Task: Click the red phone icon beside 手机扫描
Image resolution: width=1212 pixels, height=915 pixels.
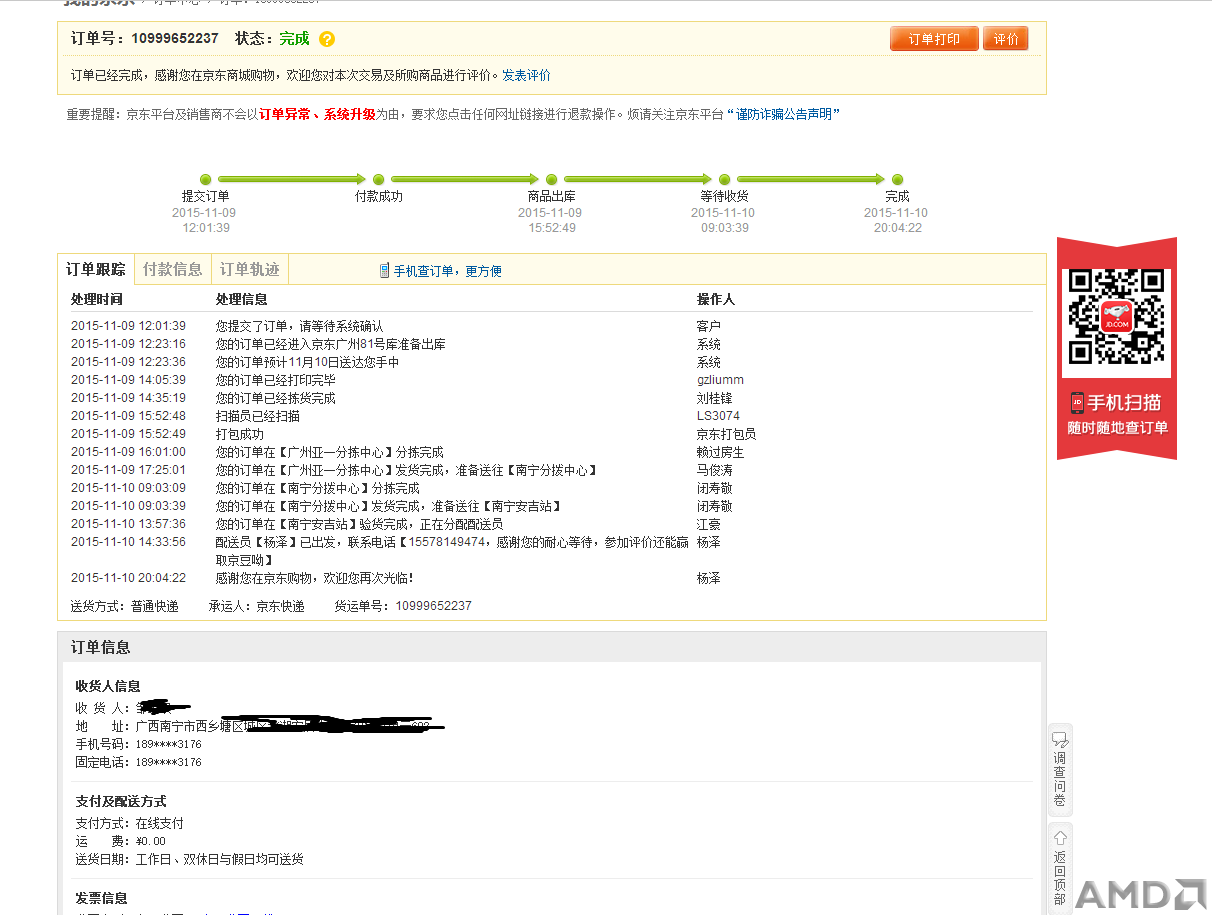Action: (x=1078, y=403)
